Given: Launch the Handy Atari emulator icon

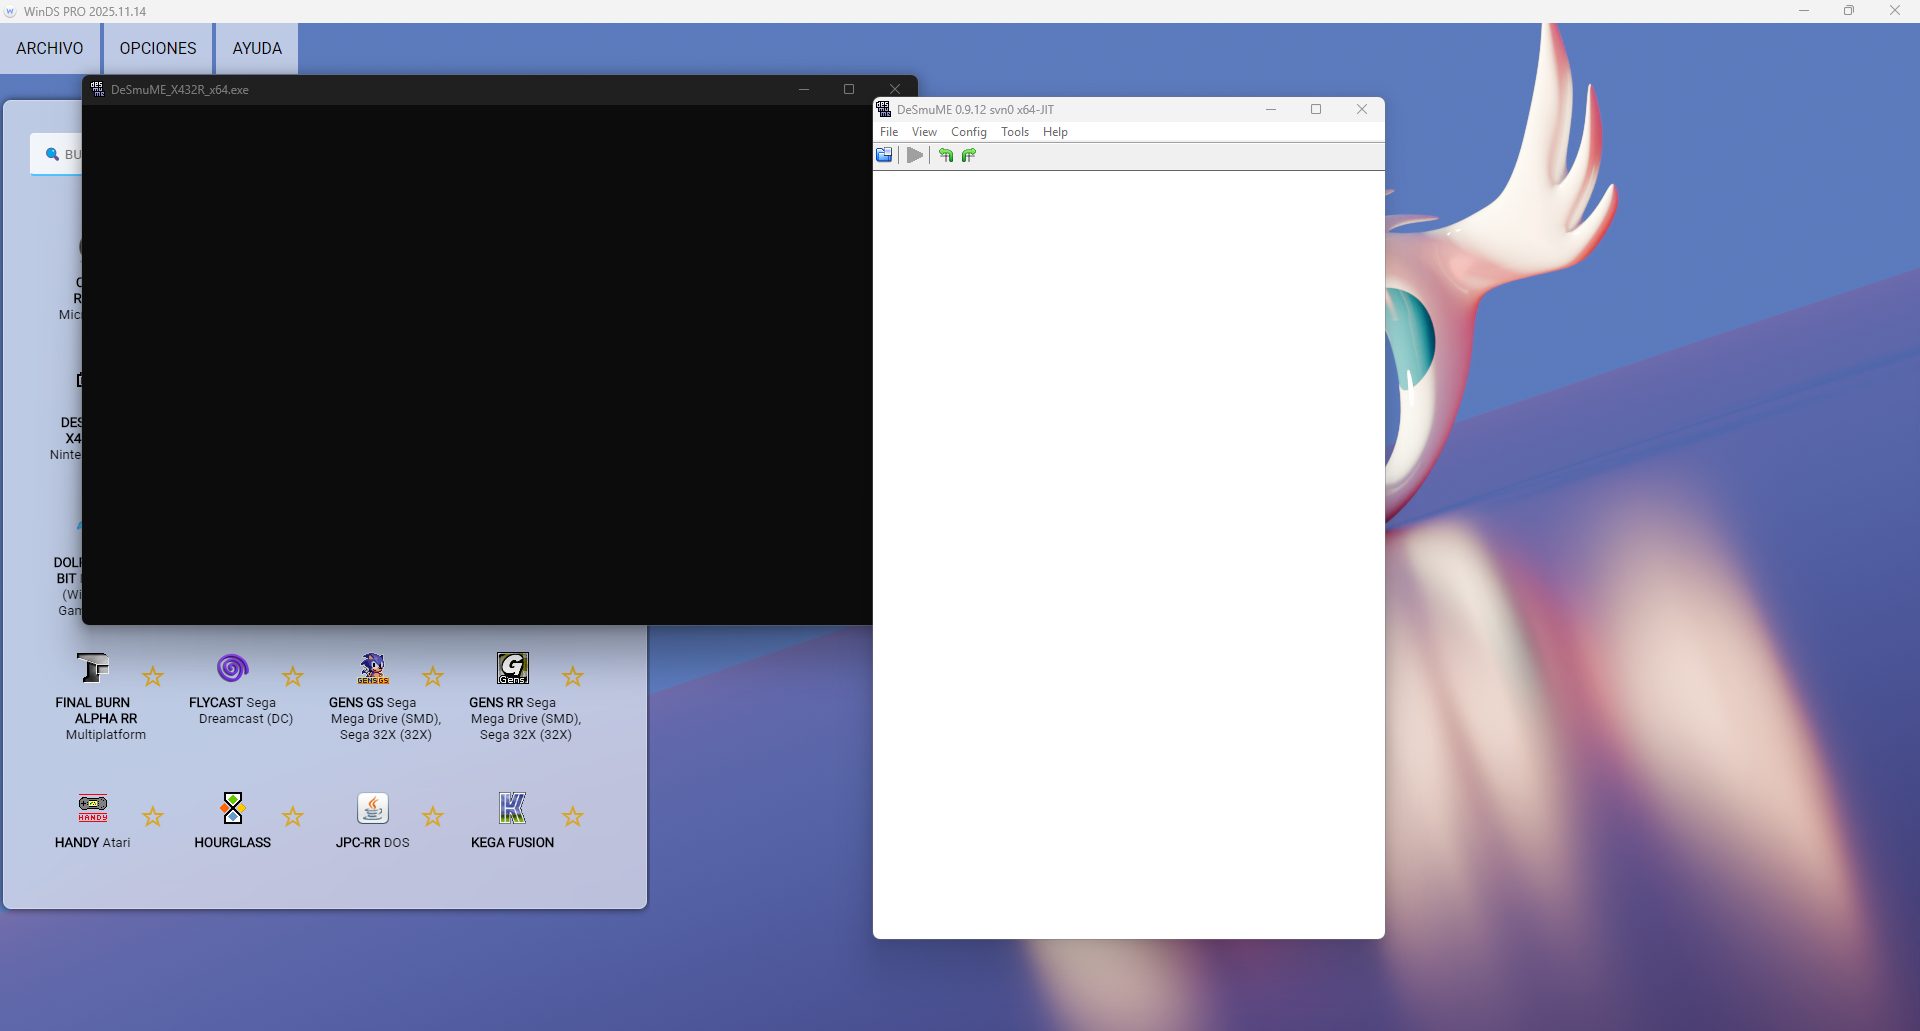Looking at the screenshot, I should point(93,808).
